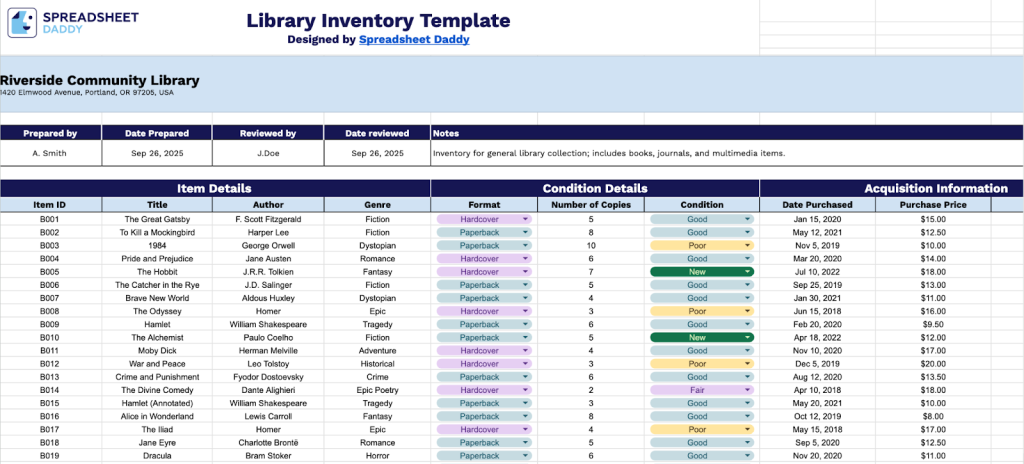Open the Spreadsheet Daddy hyperlink
This screenshot has height=464, width=1024.
(414, 40)
